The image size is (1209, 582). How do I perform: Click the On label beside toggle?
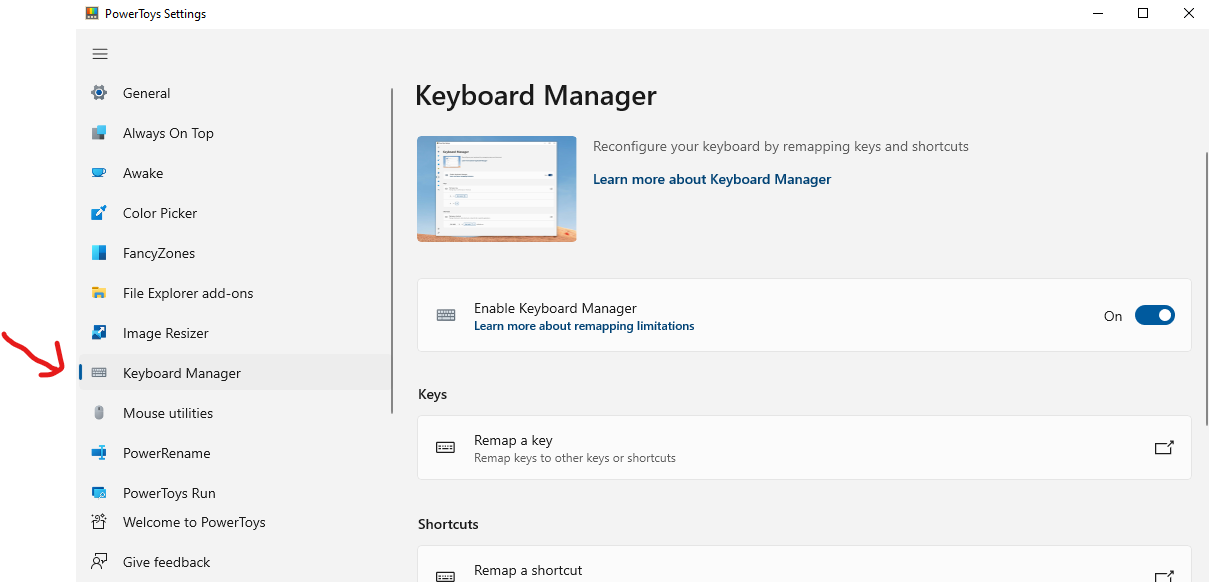coord(1113,316)
